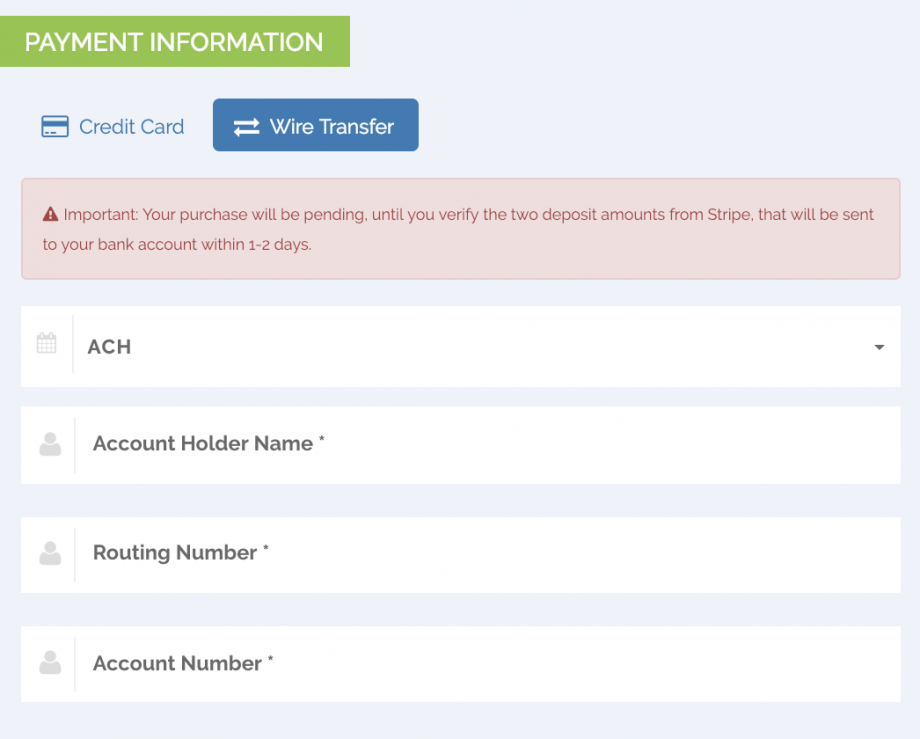This screenshot has height=739, width=920.
Task: Click the calendar icon beside ACH
Action: click(x=47, y=344)
